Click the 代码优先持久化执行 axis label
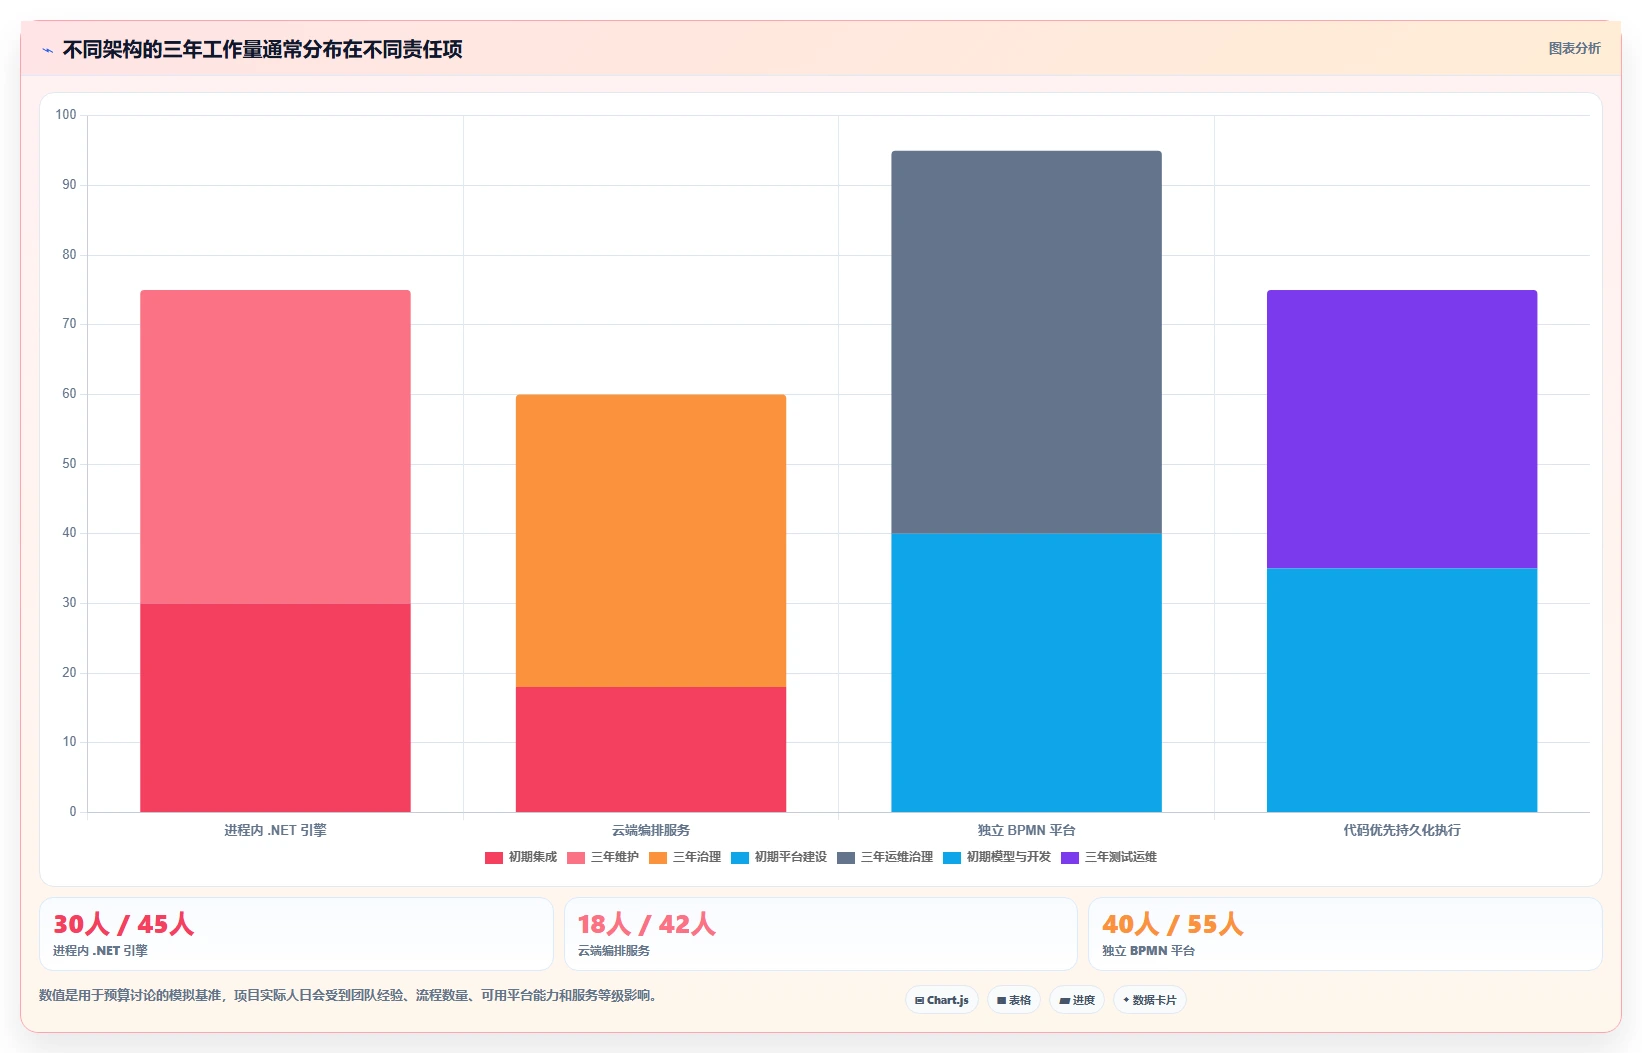The height and width of the screenshot is (1053, 1642). tap(1402, 830)
